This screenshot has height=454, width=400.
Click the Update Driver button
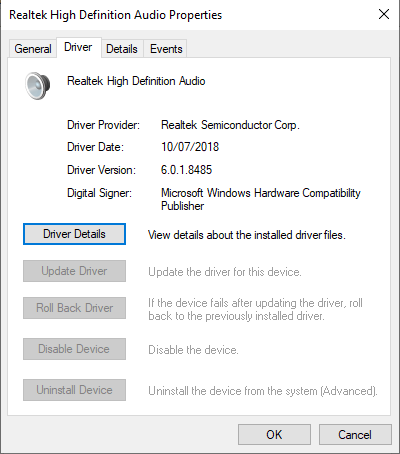coord(74,271)
